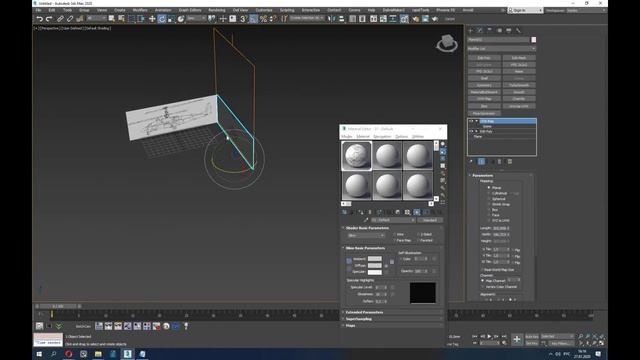Screen dimensions: 640x360
Task: Select Planar mapping radio button
Action: [x=489, y=187]
